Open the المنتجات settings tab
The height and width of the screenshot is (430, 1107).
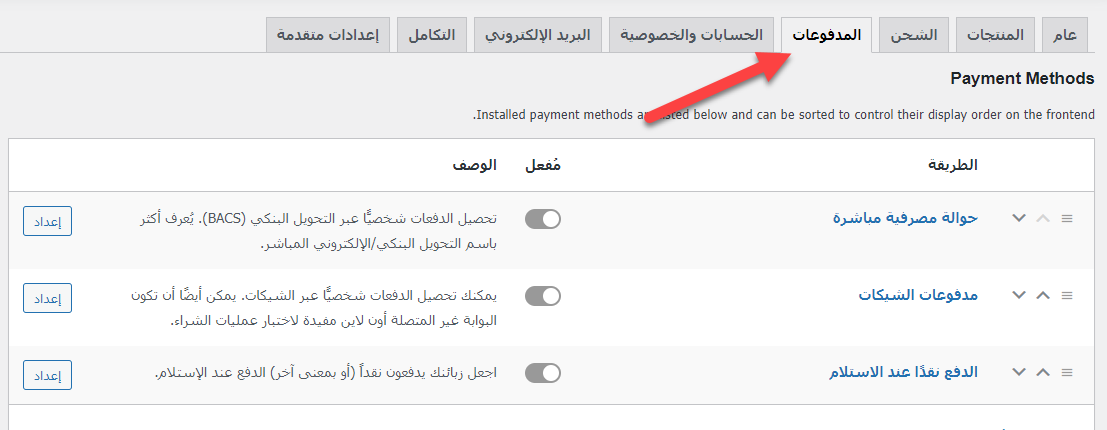point(995,35)
